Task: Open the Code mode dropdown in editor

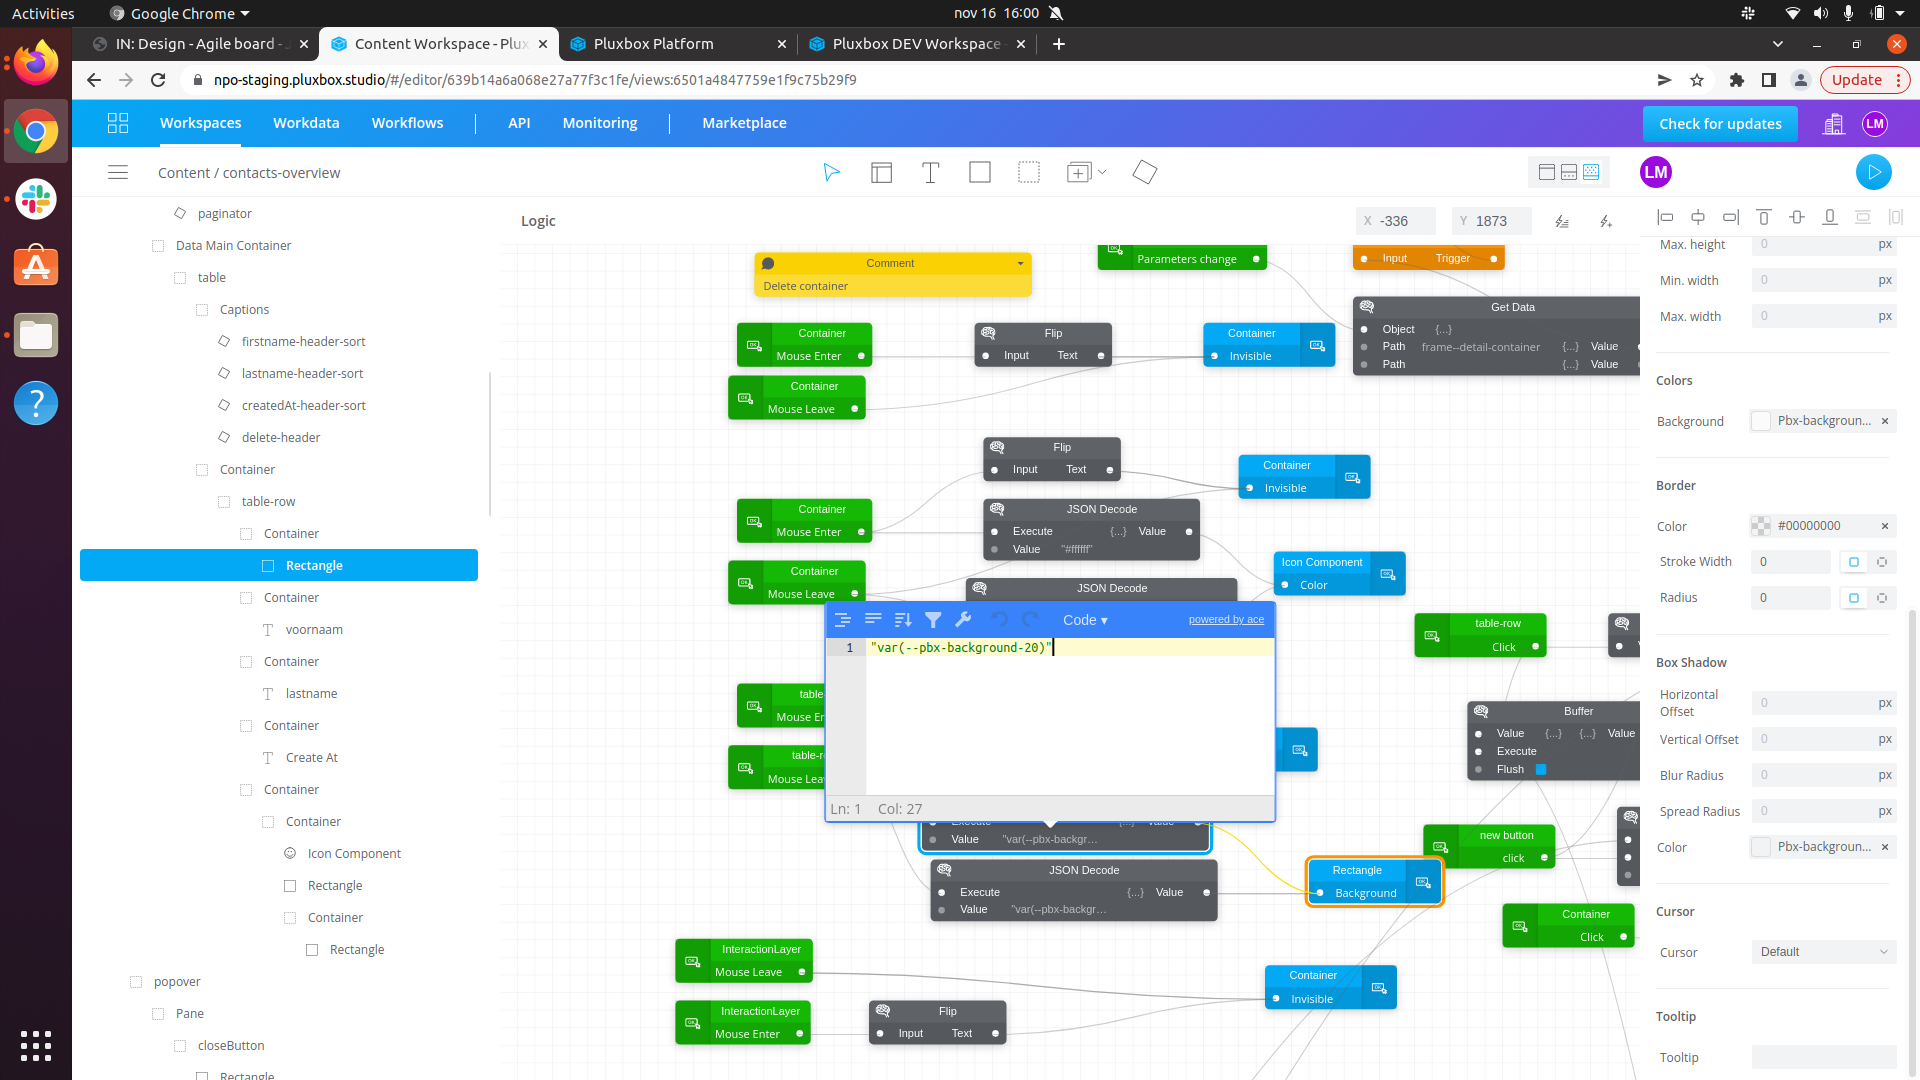Action: pyautogui.click(x=1085, y=620)
